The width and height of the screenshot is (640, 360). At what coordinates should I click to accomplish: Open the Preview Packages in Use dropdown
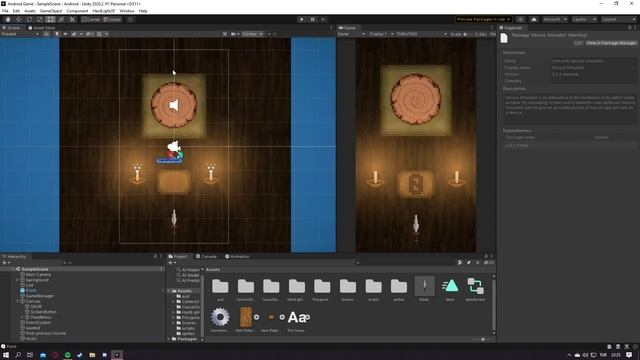click(x=483, y=19)
